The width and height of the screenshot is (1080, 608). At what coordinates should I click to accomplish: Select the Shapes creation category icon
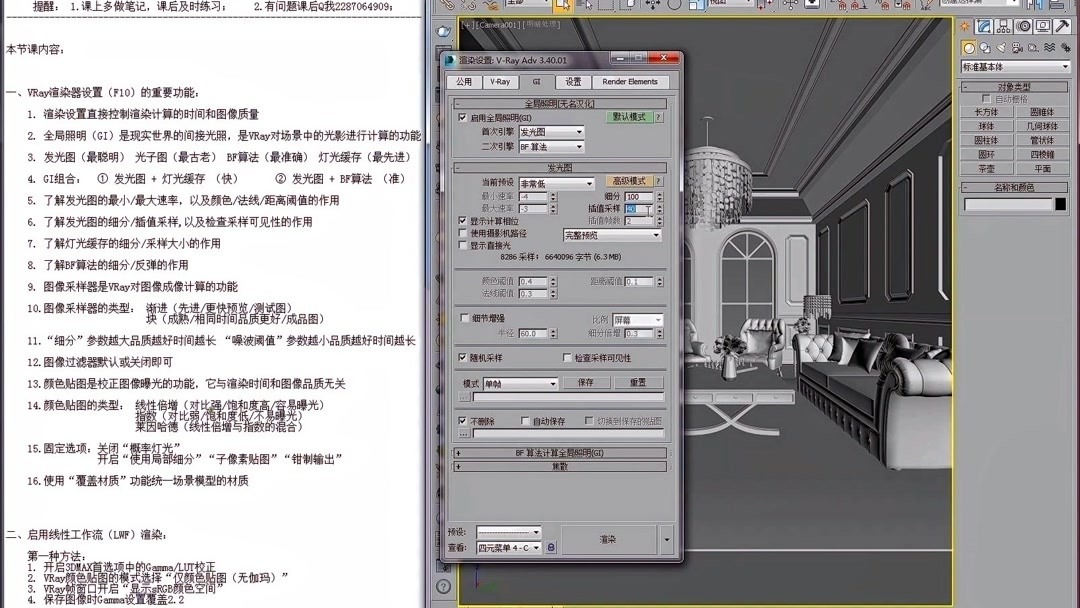point(985,48)
